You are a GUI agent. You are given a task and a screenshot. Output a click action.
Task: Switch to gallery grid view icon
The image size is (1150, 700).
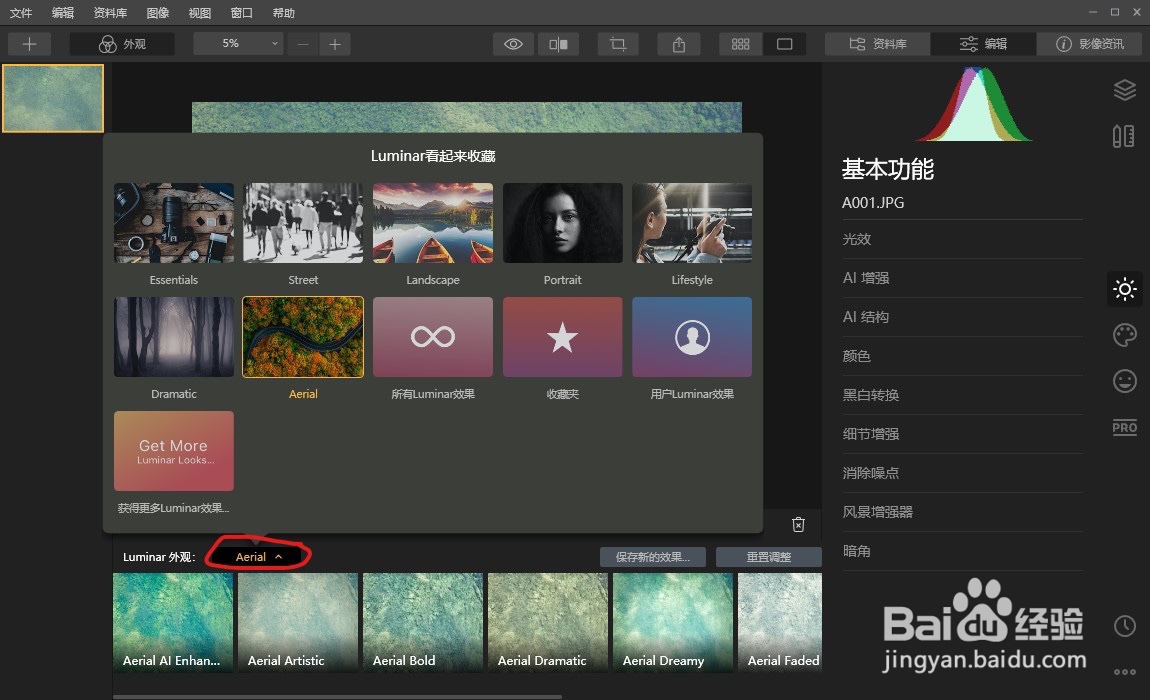pyautogui.click(x=741, y=44)
